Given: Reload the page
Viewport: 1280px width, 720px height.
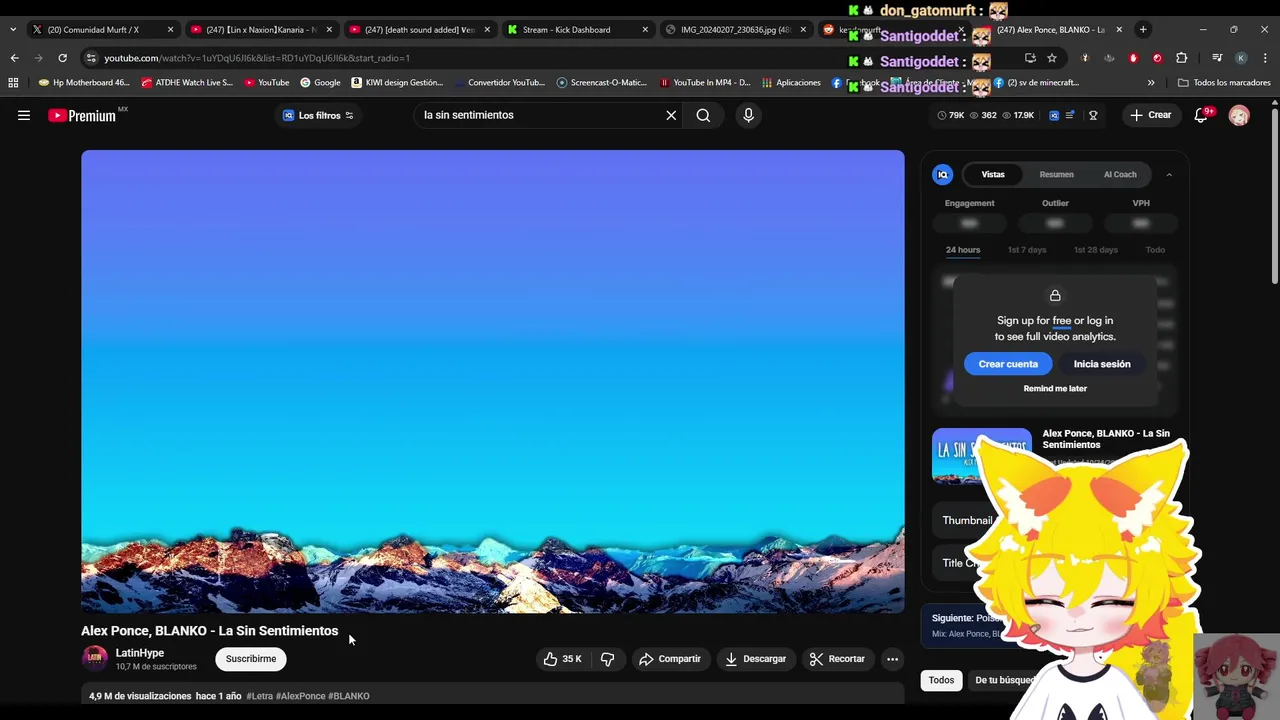Looking at the screenshot, I should click(62, 58).
